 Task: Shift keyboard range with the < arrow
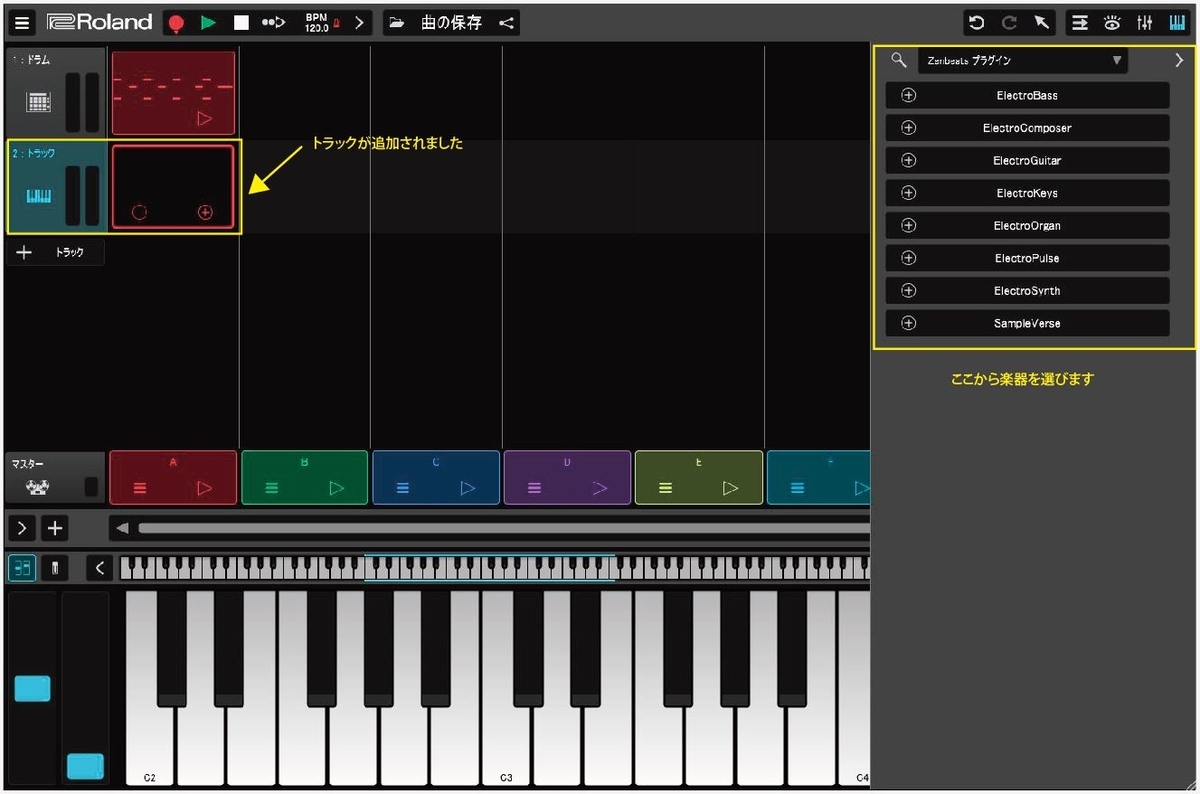point(99,568)
